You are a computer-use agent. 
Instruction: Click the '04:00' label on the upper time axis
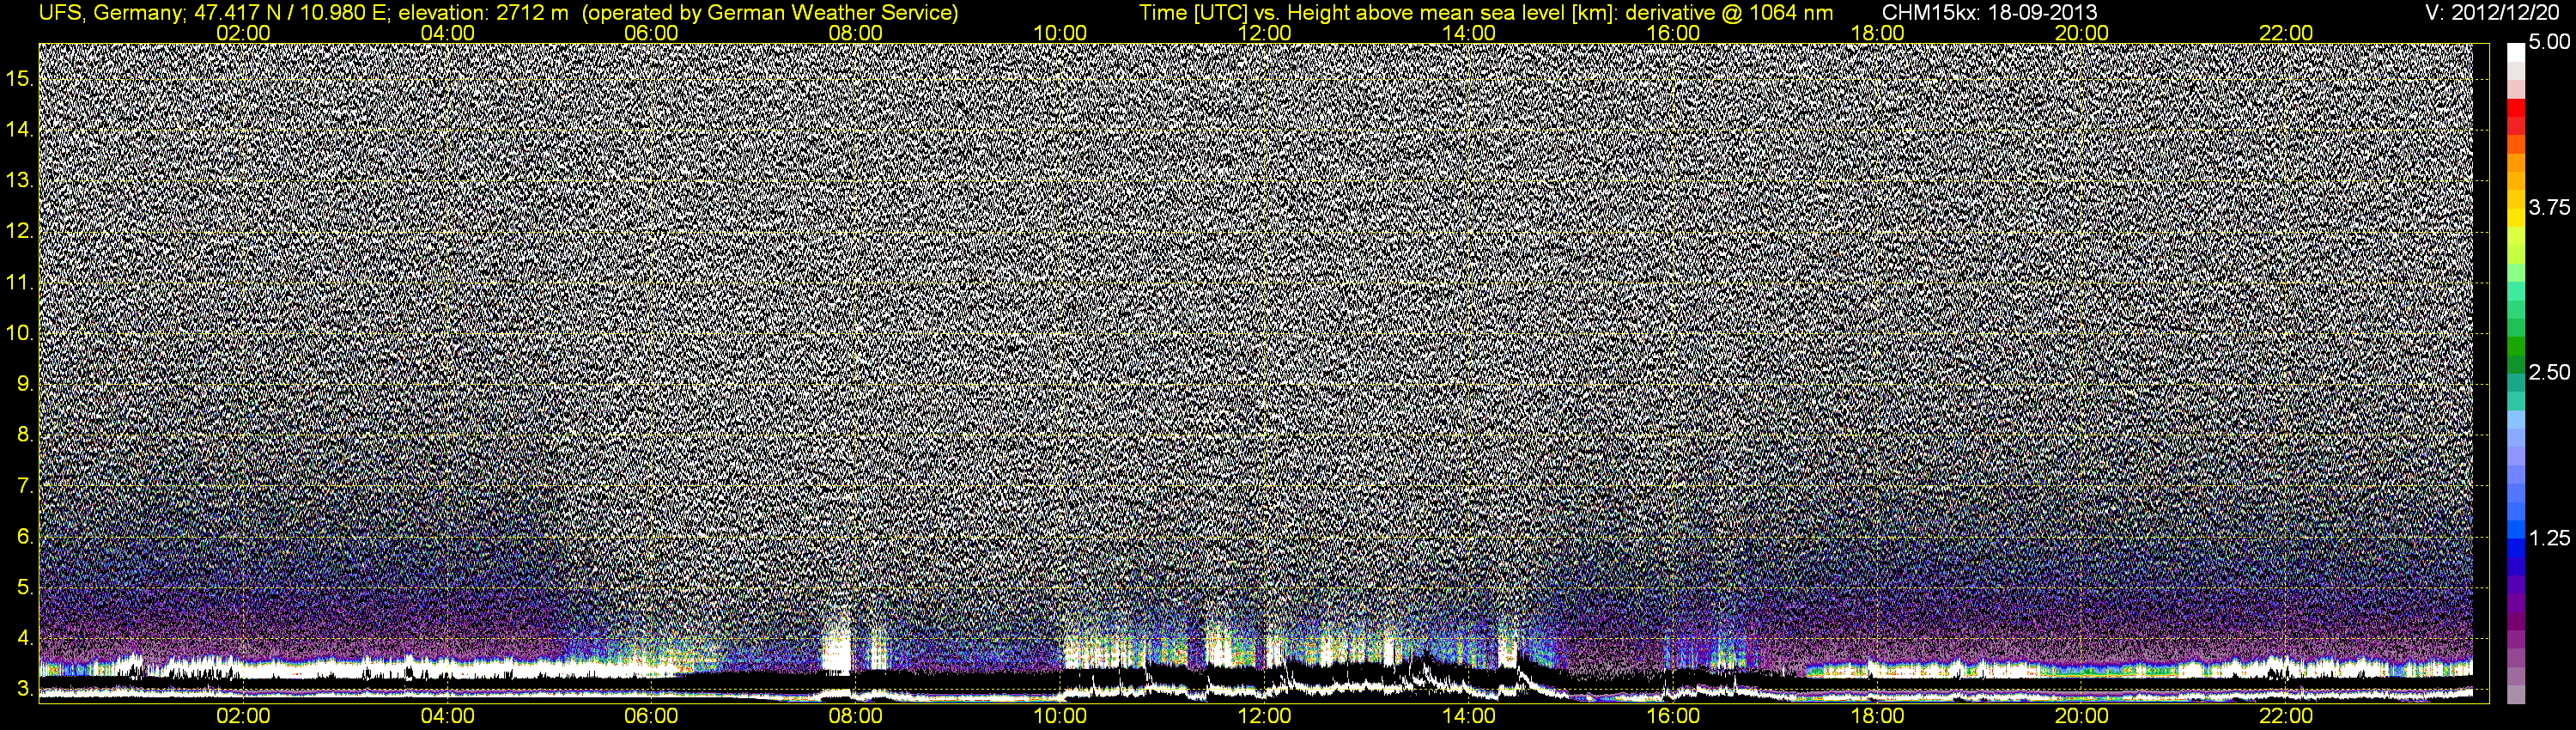coord(447,33)
